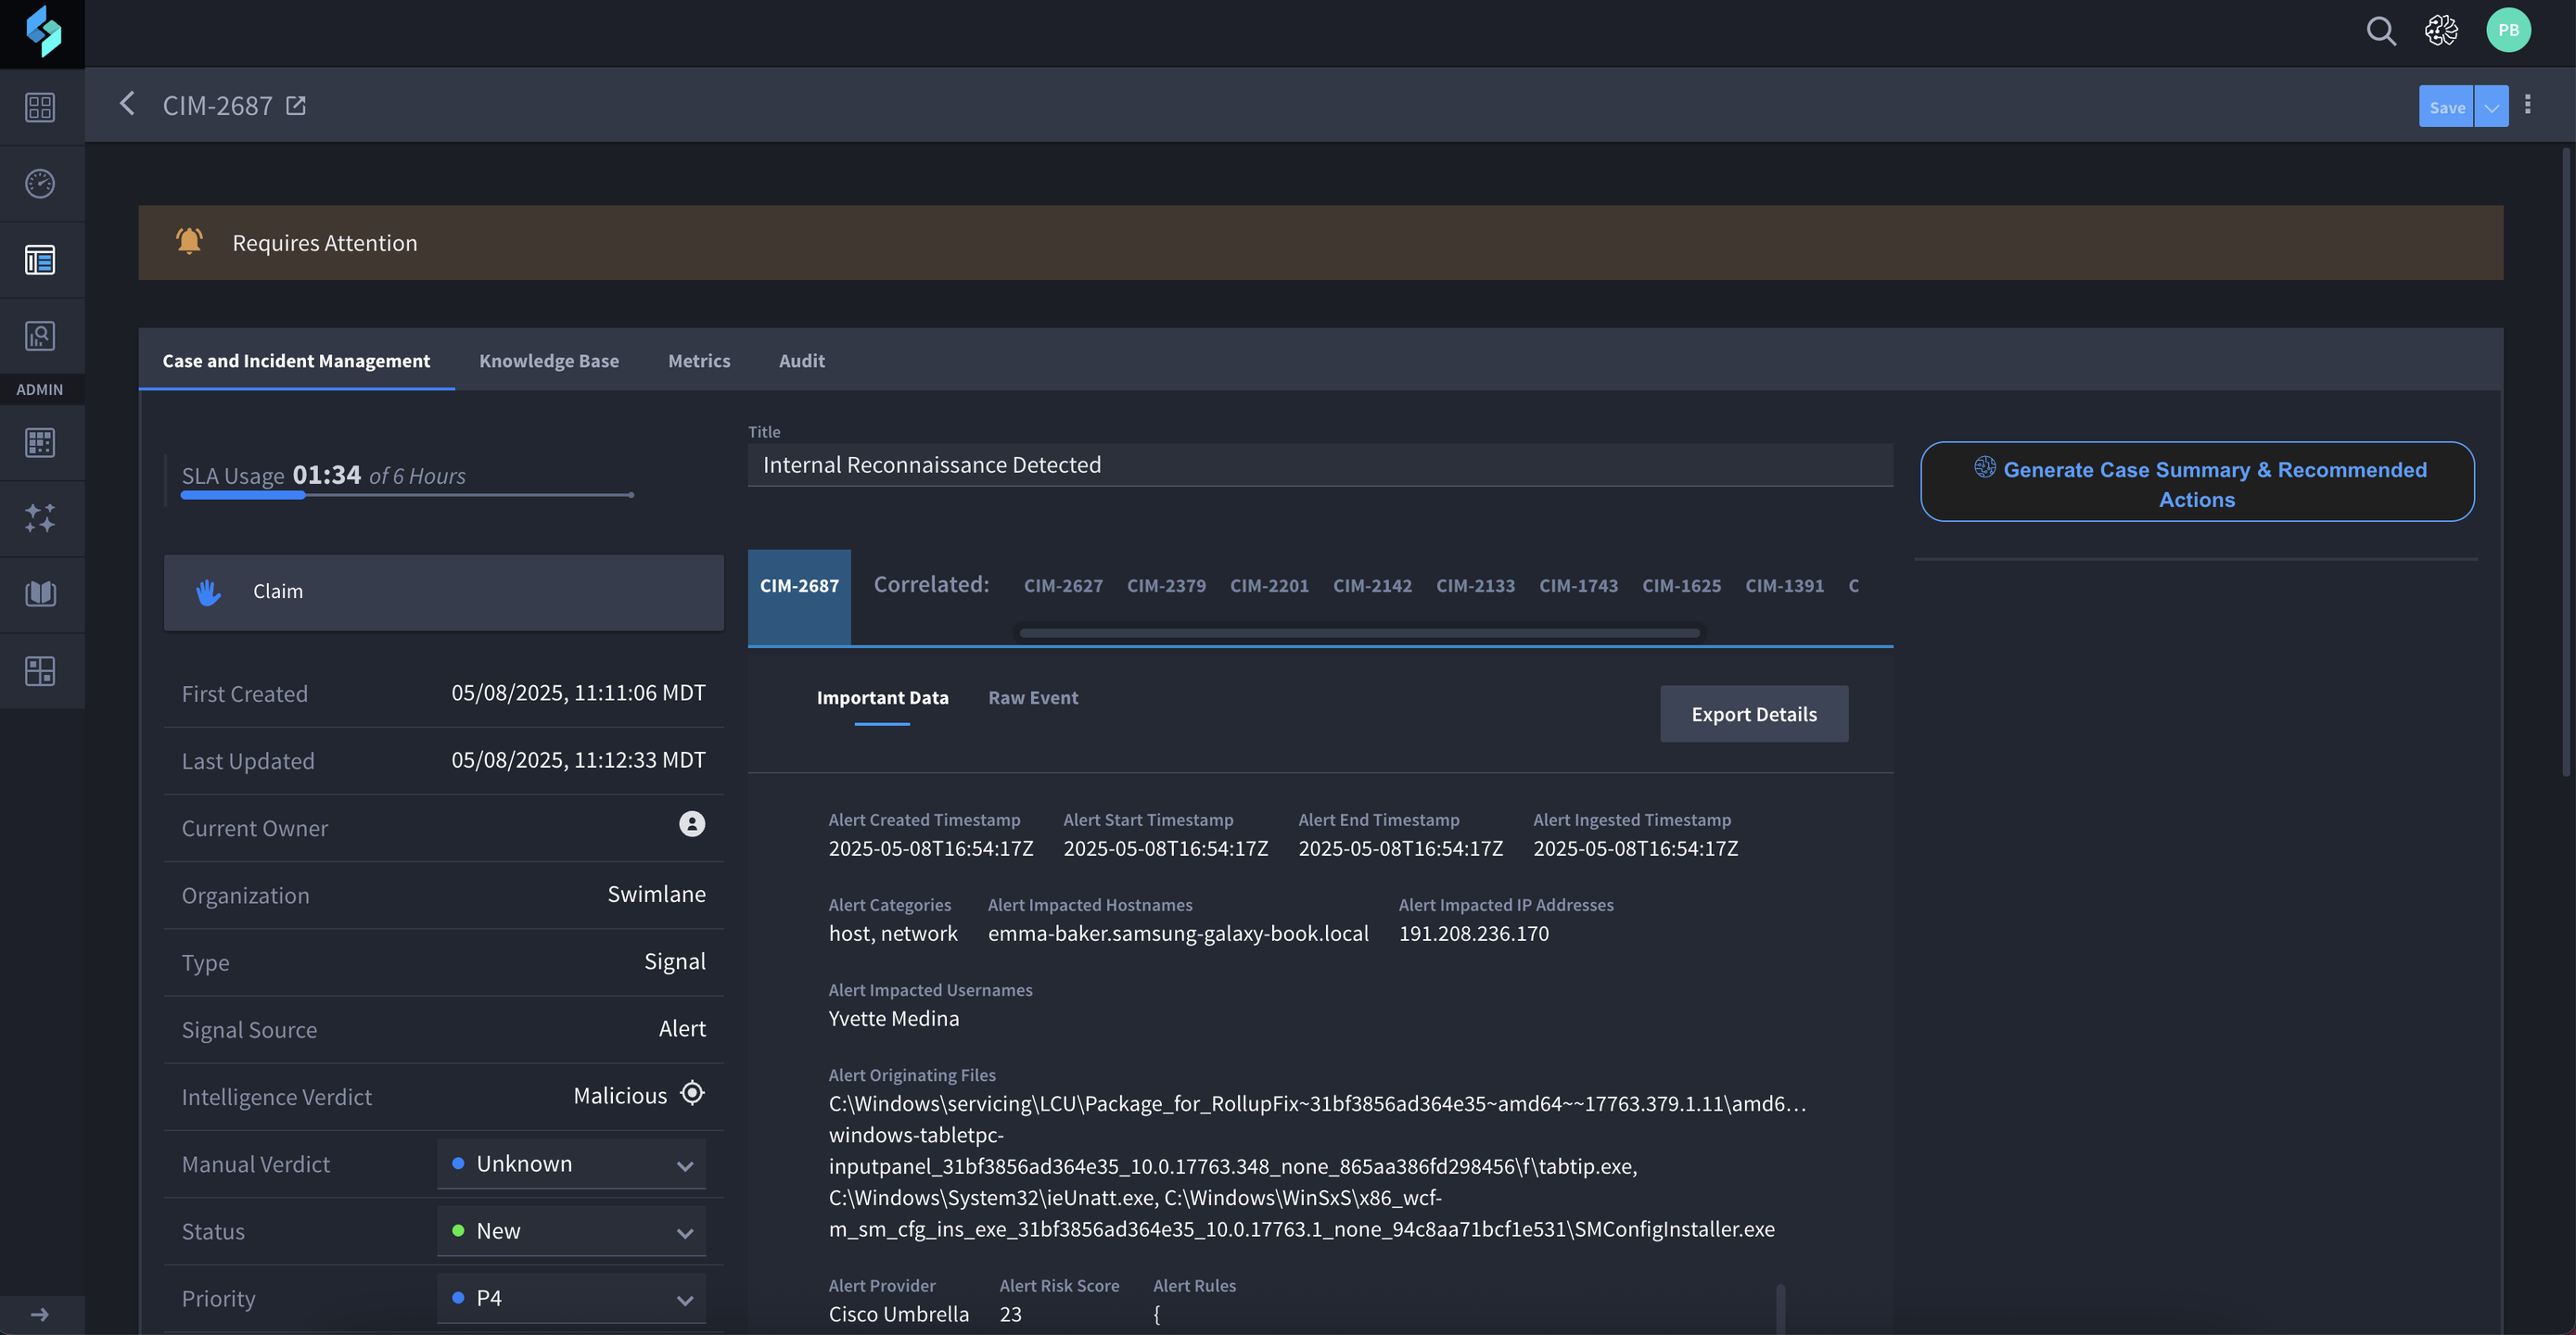Open the PB user avatar menu

(x=2508, y=30)
